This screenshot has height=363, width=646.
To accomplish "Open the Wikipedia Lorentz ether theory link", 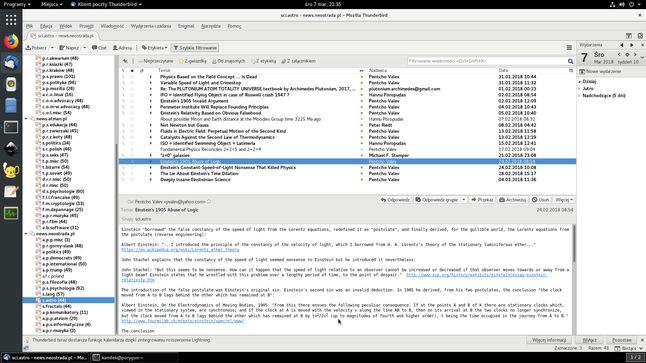I will 180,250.
